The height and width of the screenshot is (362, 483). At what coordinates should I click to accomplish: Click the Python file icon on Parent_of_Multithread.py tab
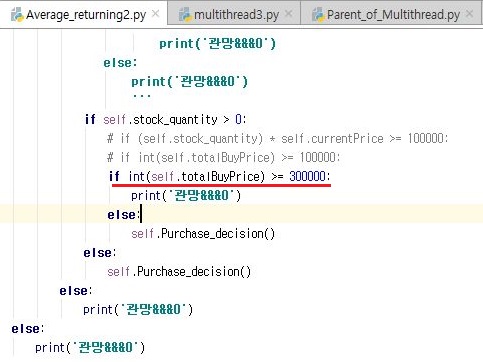tap(318, 15)
